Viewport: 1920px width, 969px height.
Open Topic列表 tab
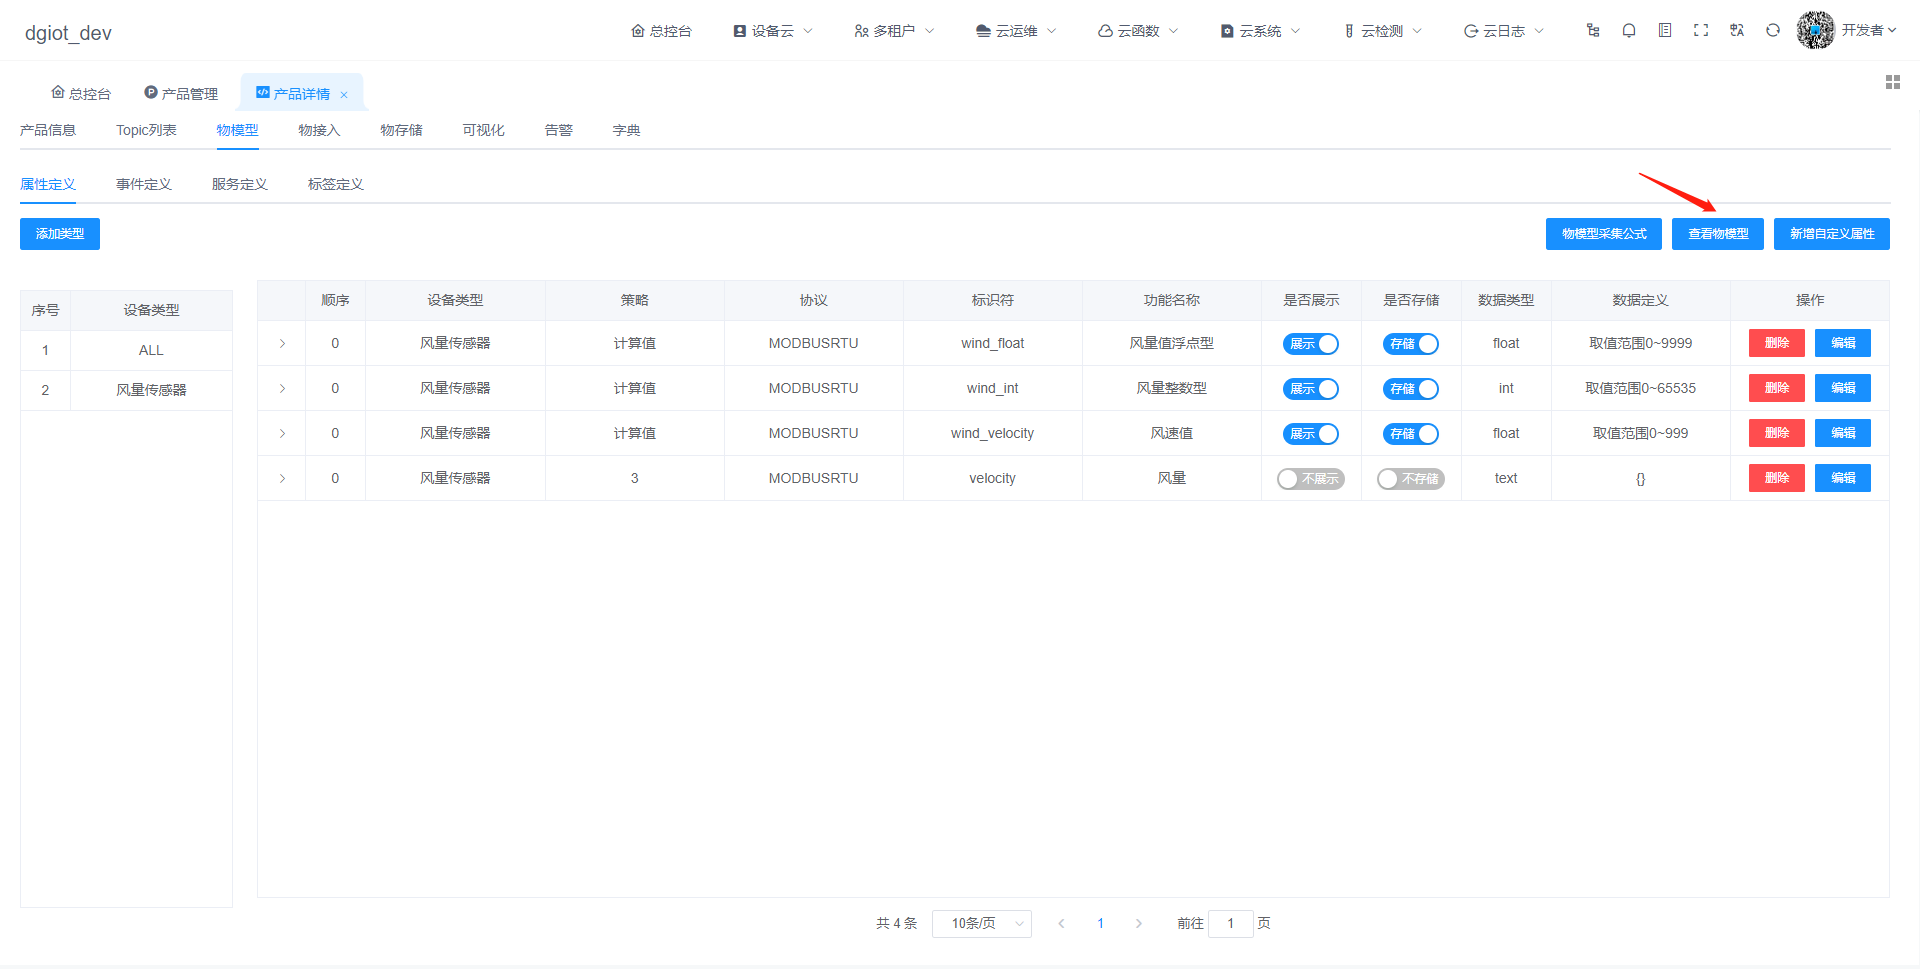(x=146, y=130)
